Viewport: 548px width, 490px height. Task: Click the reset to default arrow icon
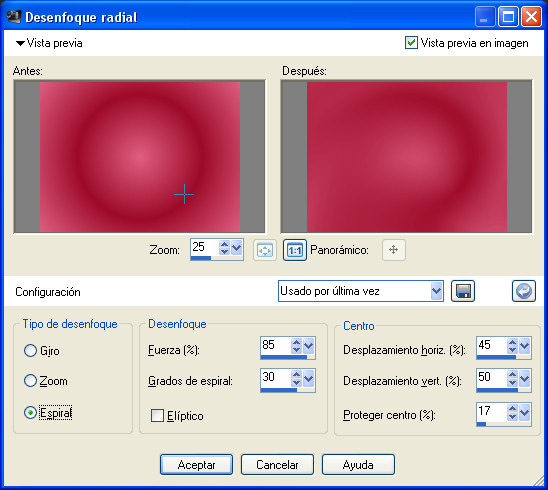pos(524,291)
